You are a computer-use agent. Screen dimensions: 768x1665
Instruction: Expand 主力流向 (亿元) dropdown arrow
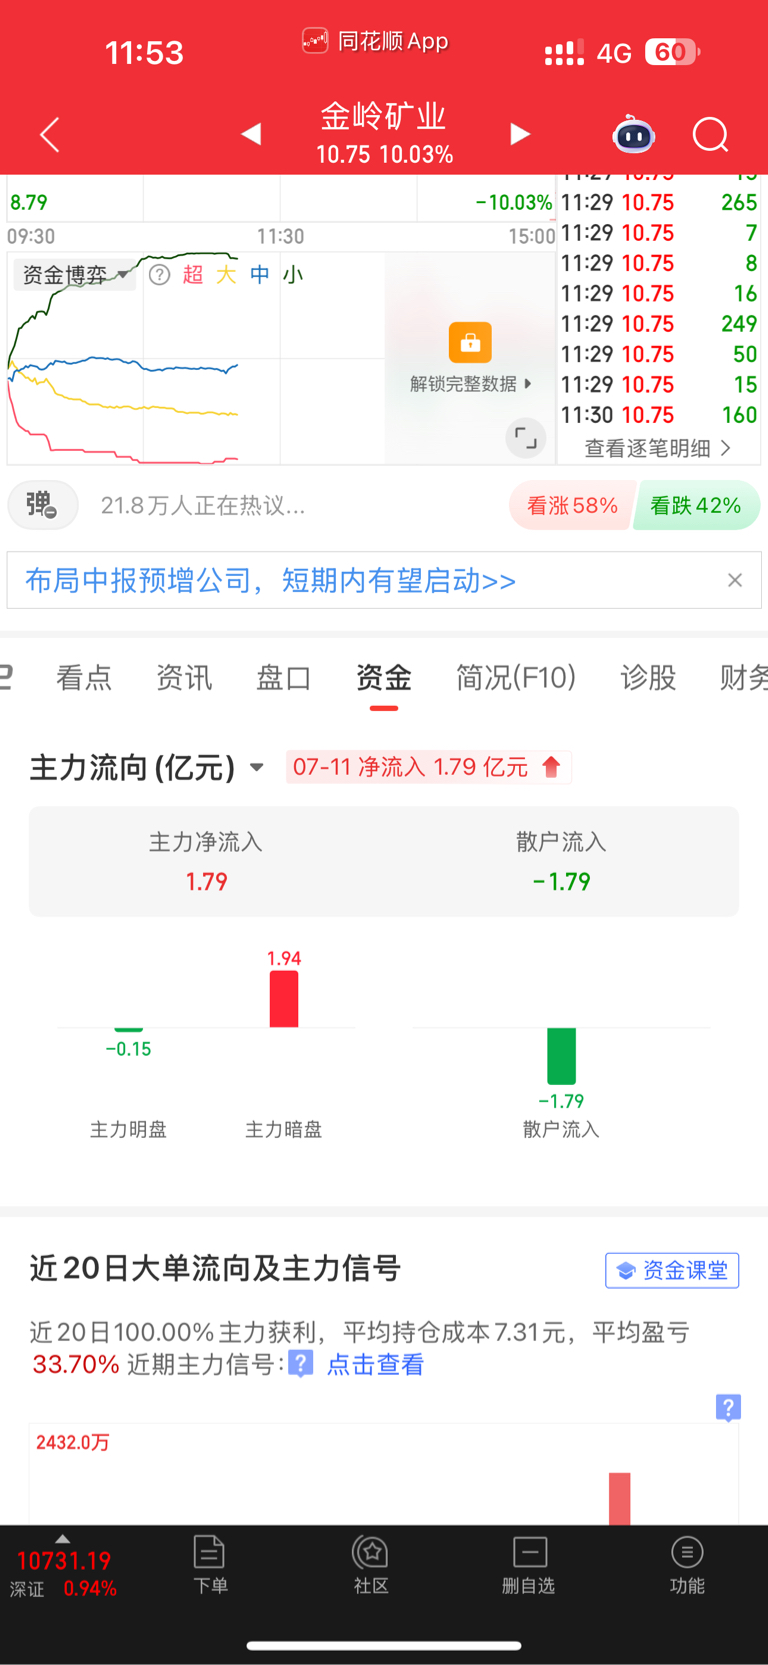(x=257, y=767)
